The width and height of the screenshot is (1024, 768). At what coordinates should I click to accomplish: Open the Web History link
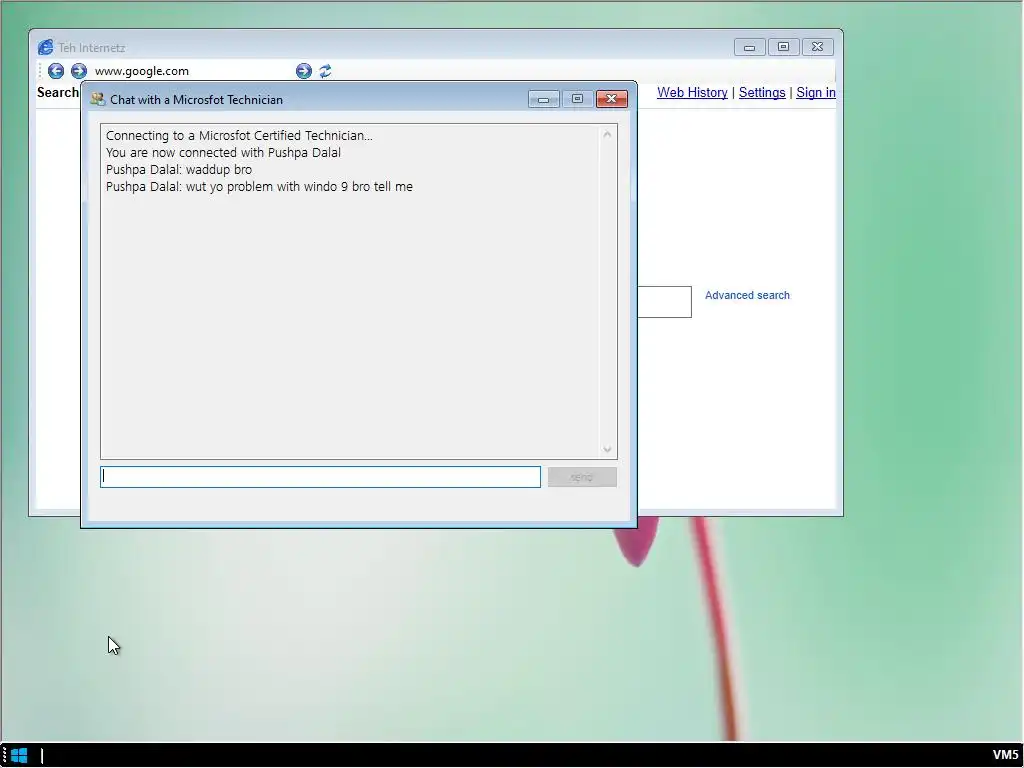(x=692, y=93)
